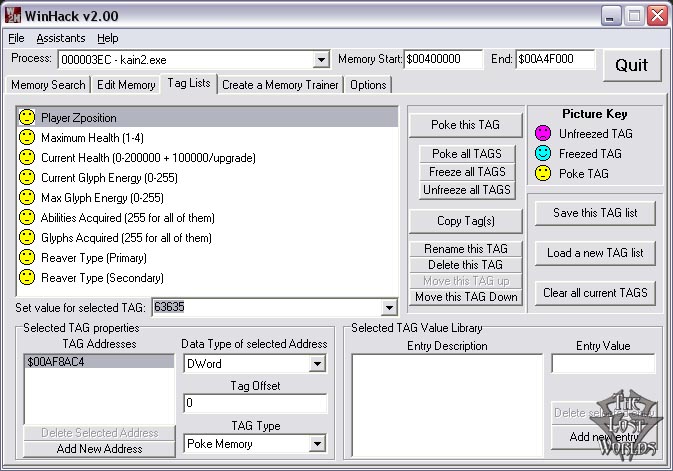Image resolution: width=673 pixels, height=471 pixels.
Task: Click the smiley icon beside Current Health
Action: 27,157
